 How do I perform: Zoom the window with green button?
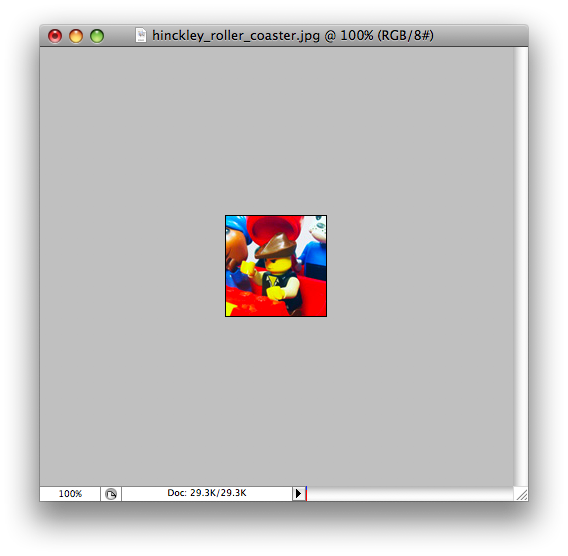97,36
